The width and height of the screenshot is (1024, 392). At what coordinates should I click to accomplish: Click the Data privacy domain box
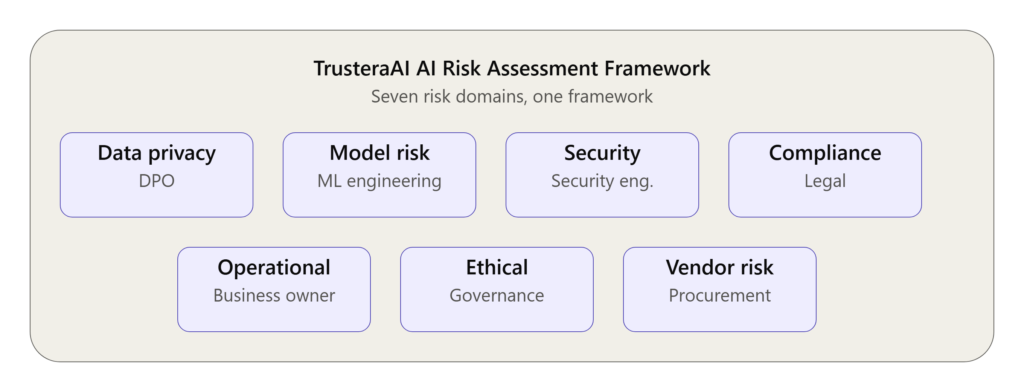[x=156, y=174]
